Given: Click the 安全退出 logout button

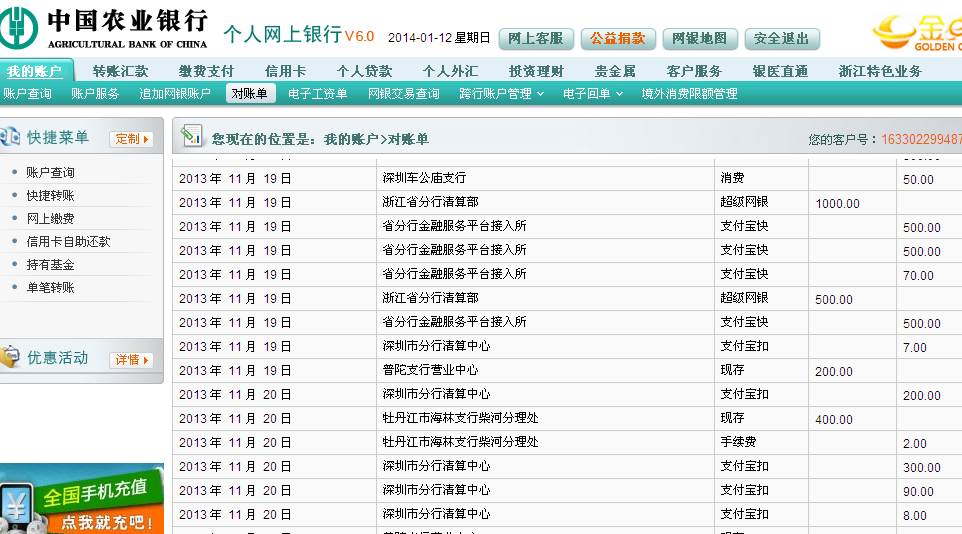Looking at the screenshot, I should 782,39.
